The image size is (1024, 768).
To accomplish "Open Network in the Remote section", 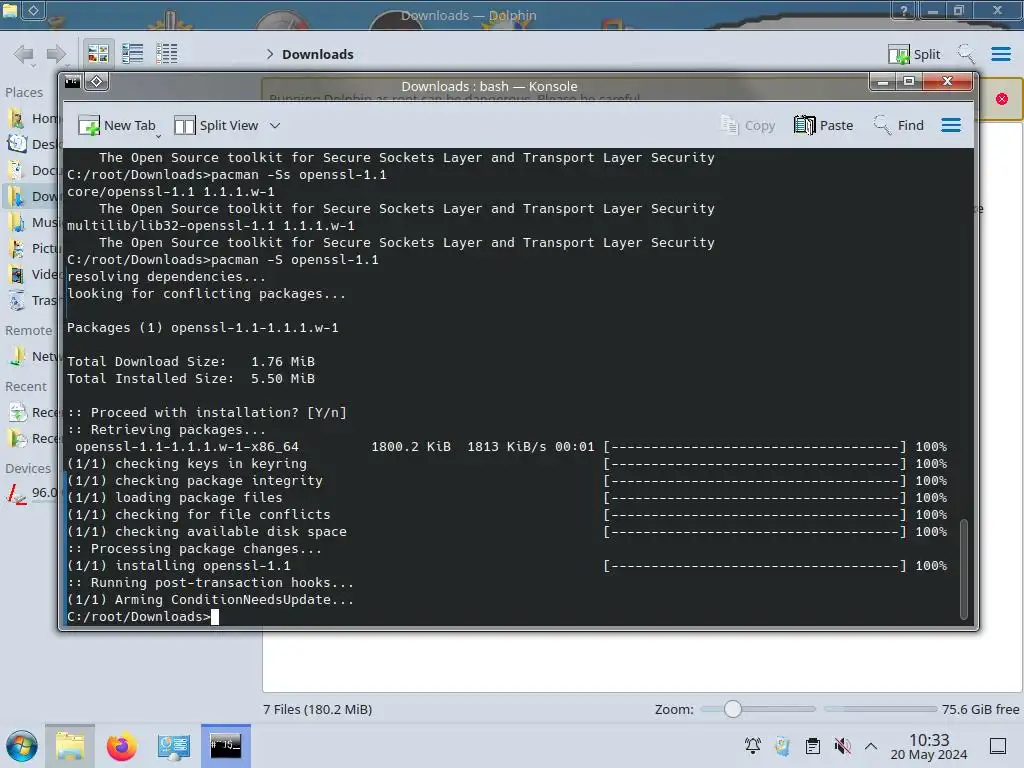I will (31, 357).
